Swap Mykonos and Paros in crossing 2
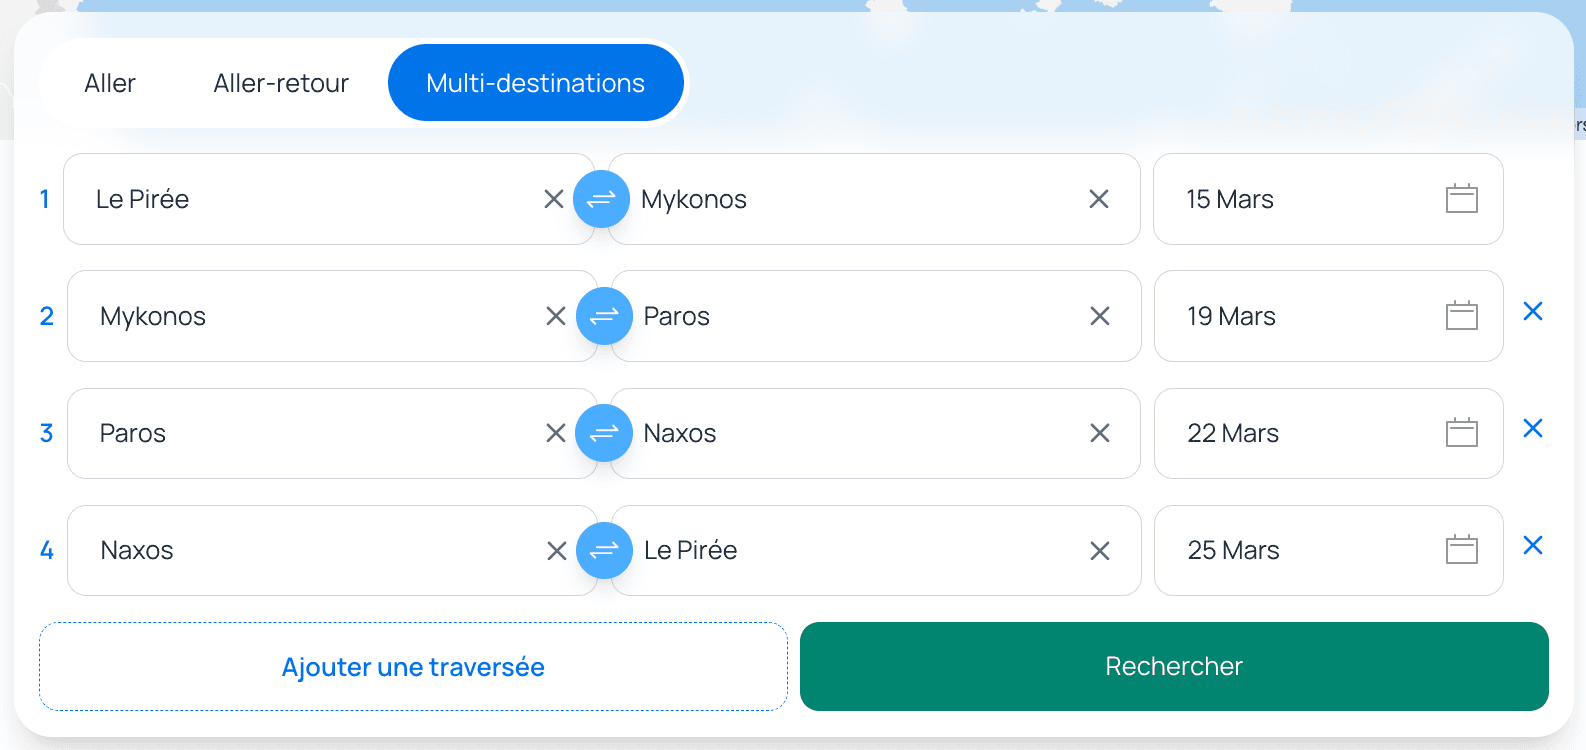This screenshot has height=750, width=1586. tap(604, 316)
